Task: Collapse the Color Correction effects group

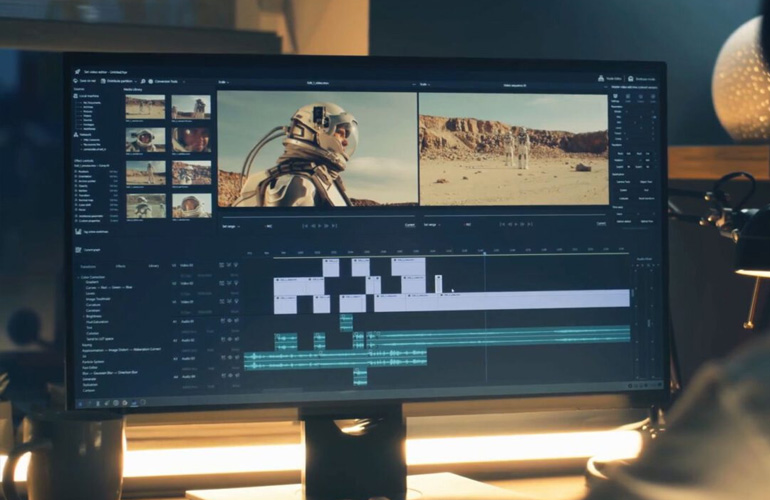Action: [78, 276]
